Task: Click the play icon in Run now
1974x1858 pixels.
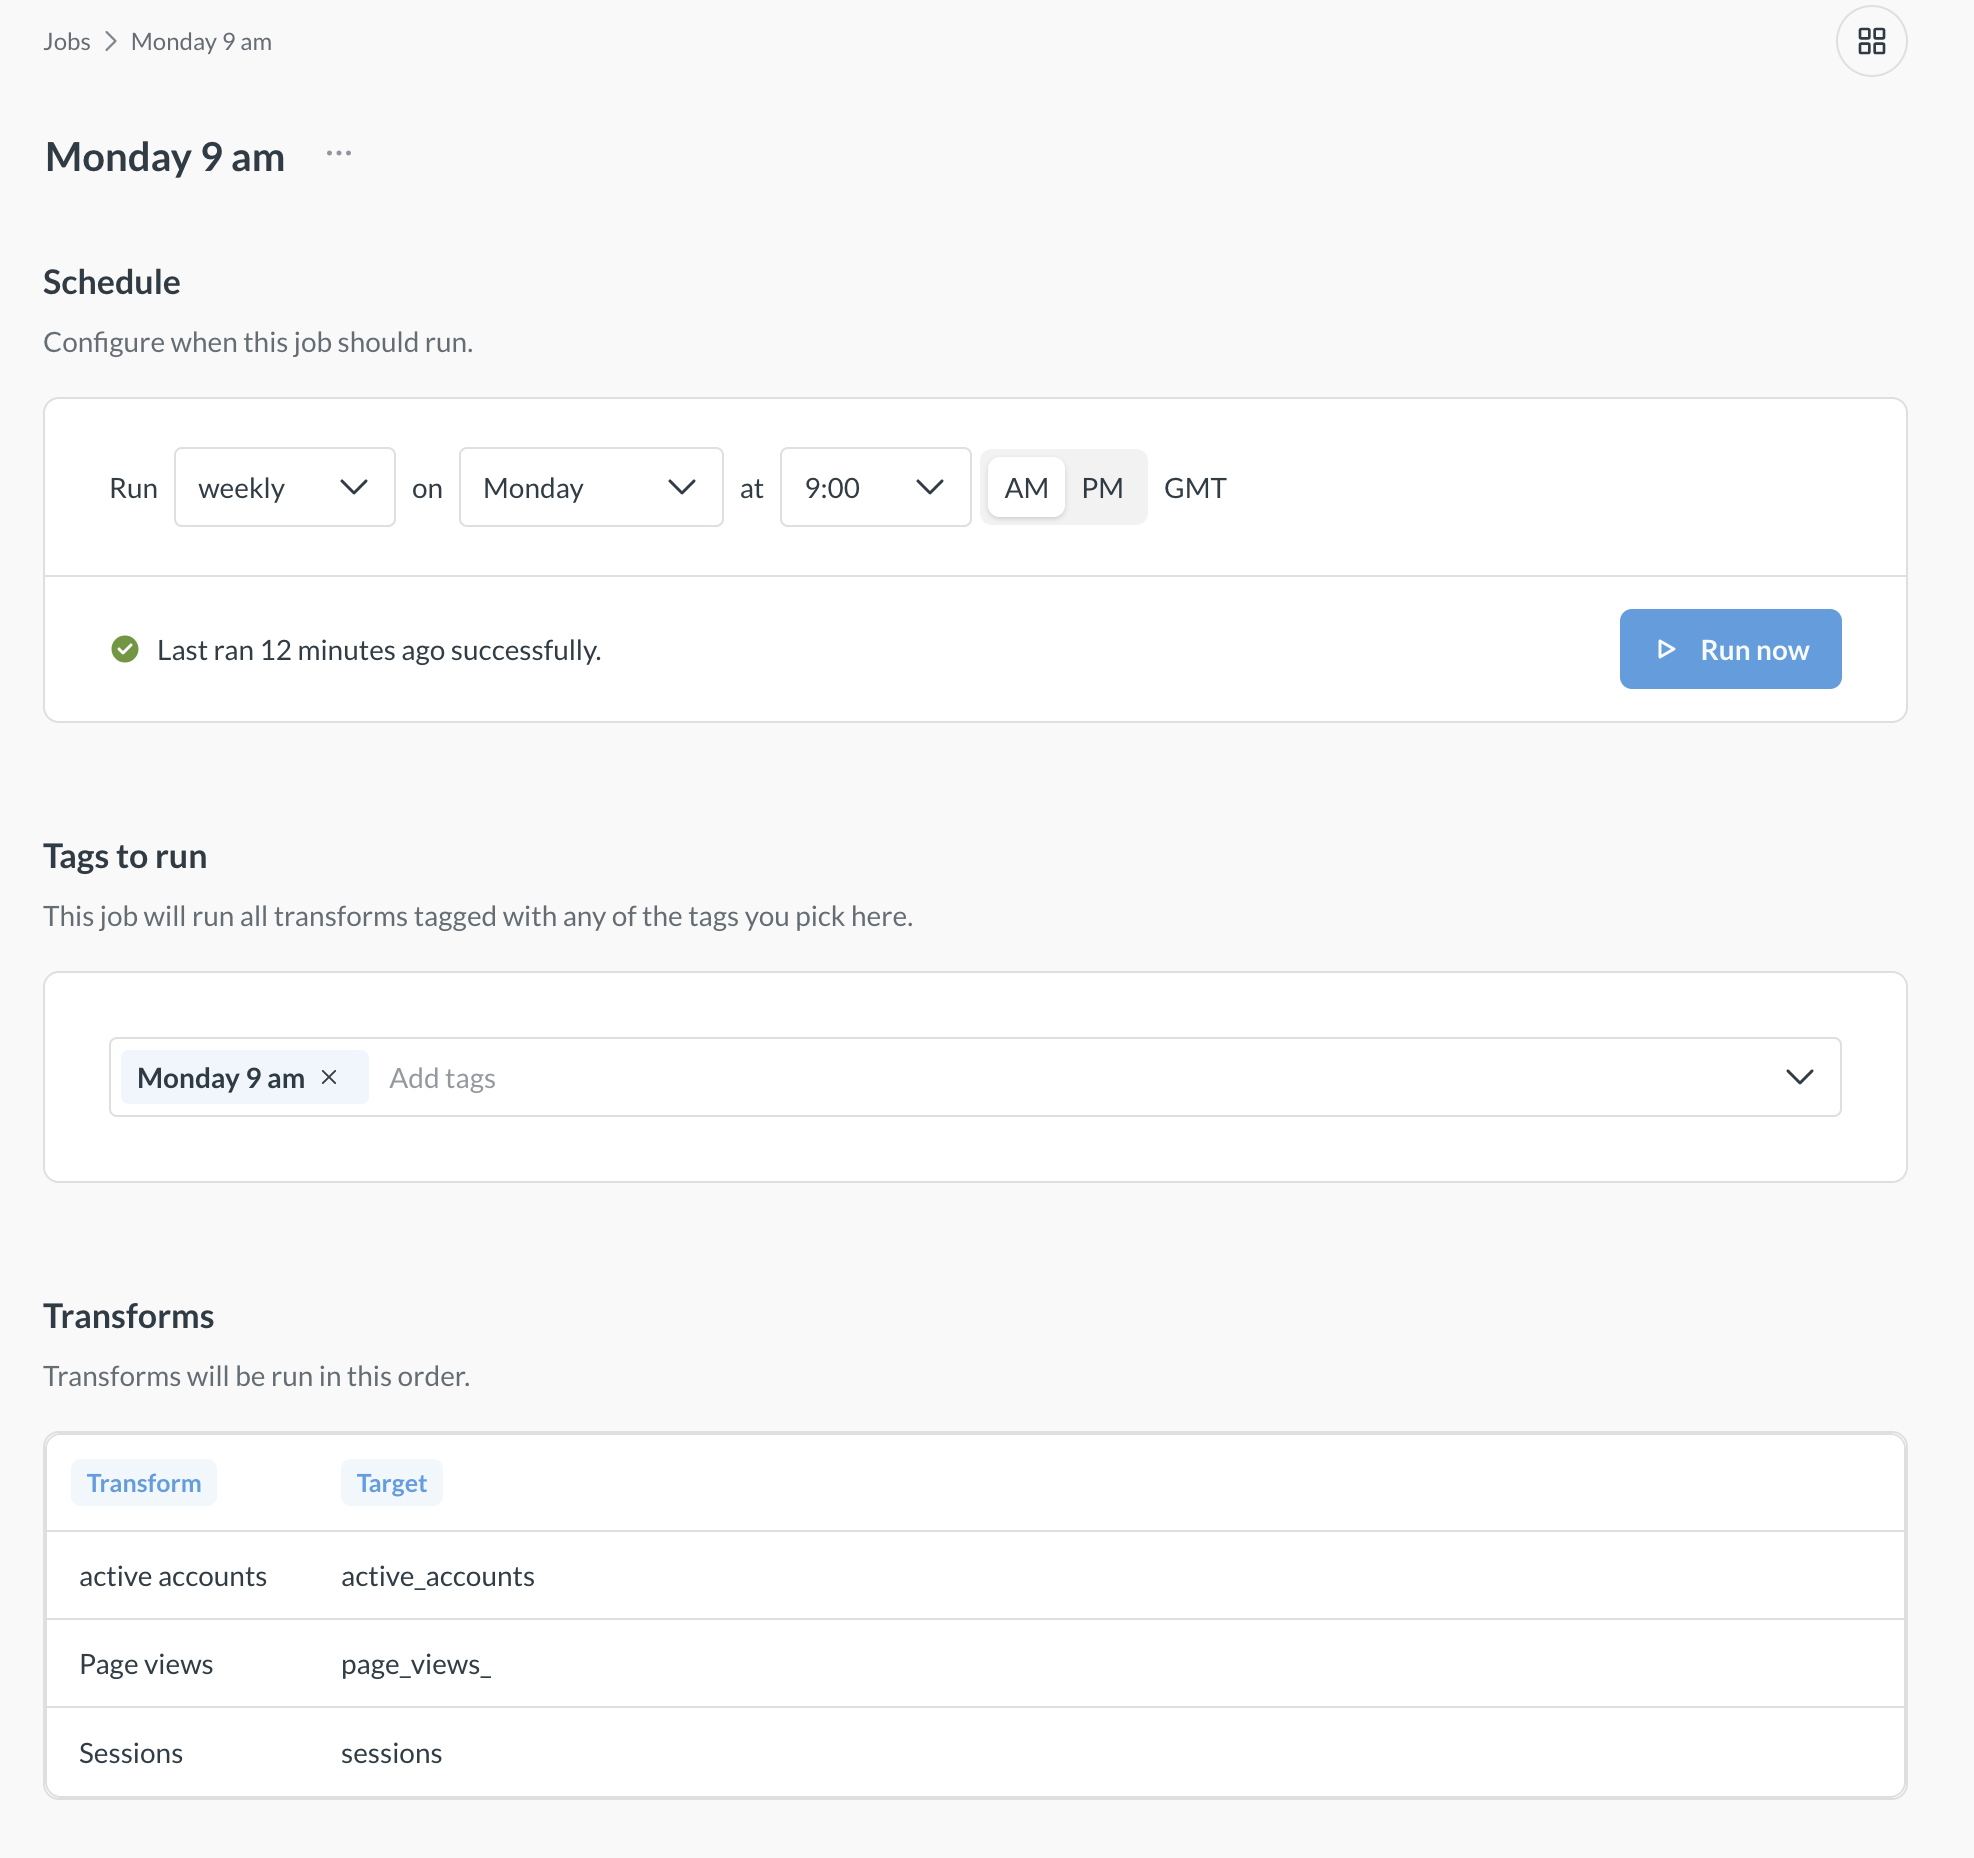Action: pyautogui.click(x=1666, y=649)
